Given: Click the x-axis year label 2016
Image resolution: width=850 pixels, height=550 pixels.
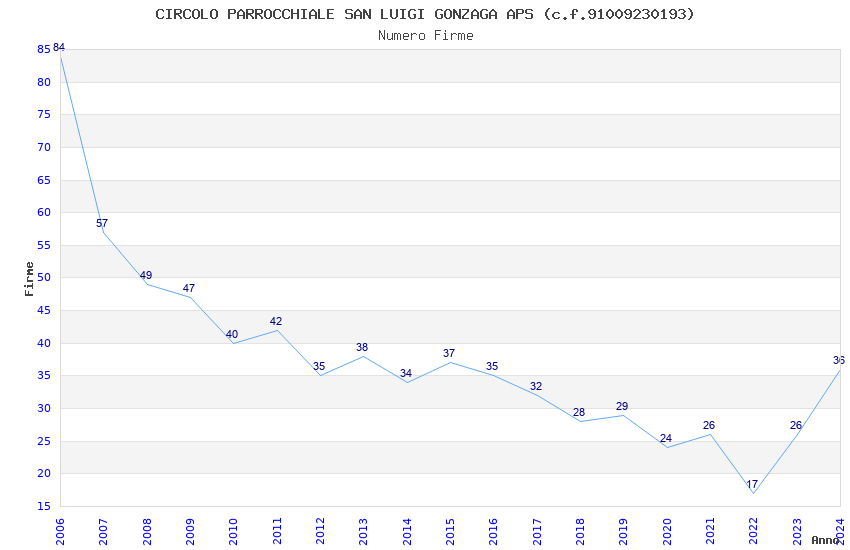Looking at the screenshot, I should click(x=493, y=532).
